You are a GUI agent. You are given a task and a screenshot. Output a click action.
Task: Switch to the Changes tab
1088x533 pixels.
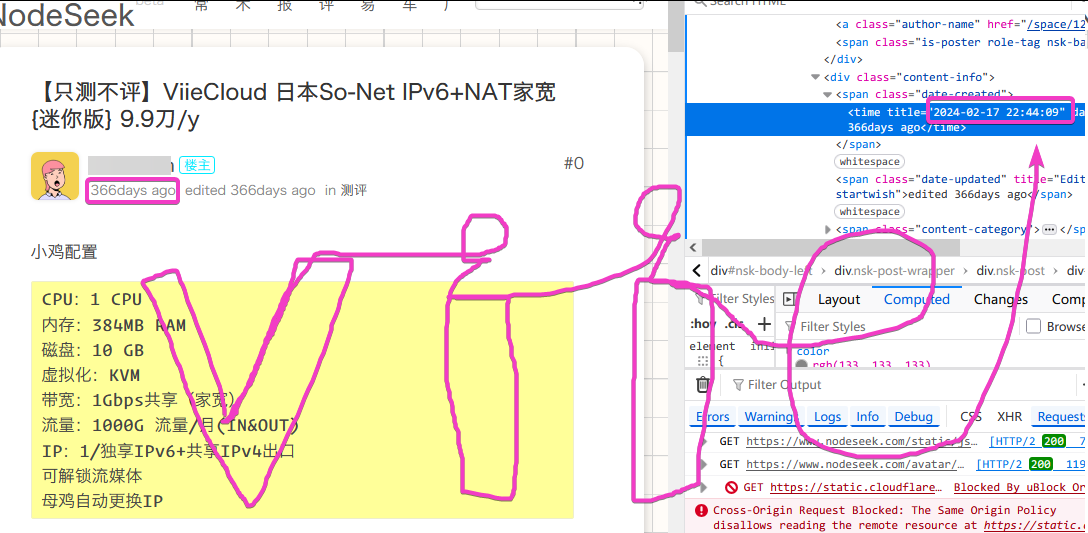tap(1000, 299)
